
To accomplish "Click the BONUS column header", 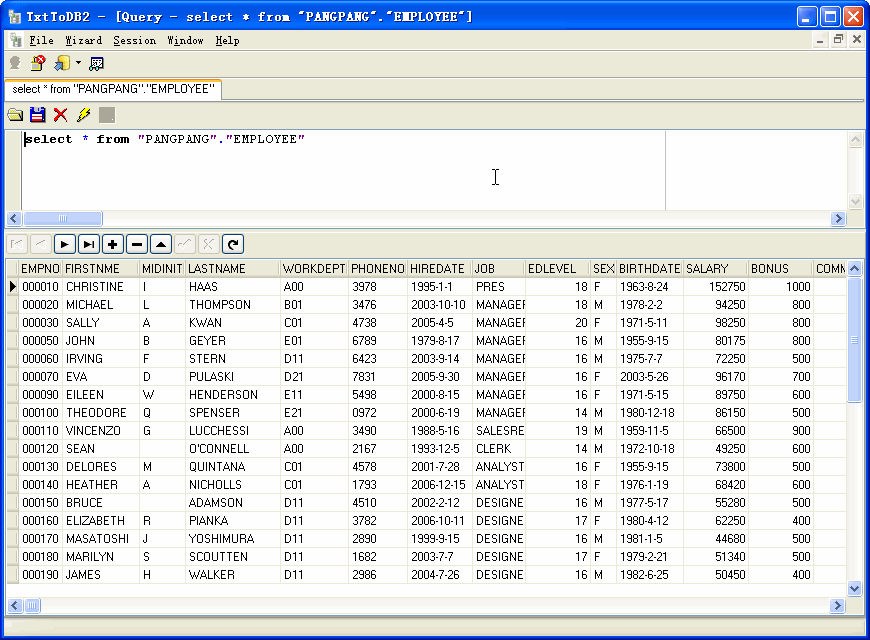I will click(780, 269).
